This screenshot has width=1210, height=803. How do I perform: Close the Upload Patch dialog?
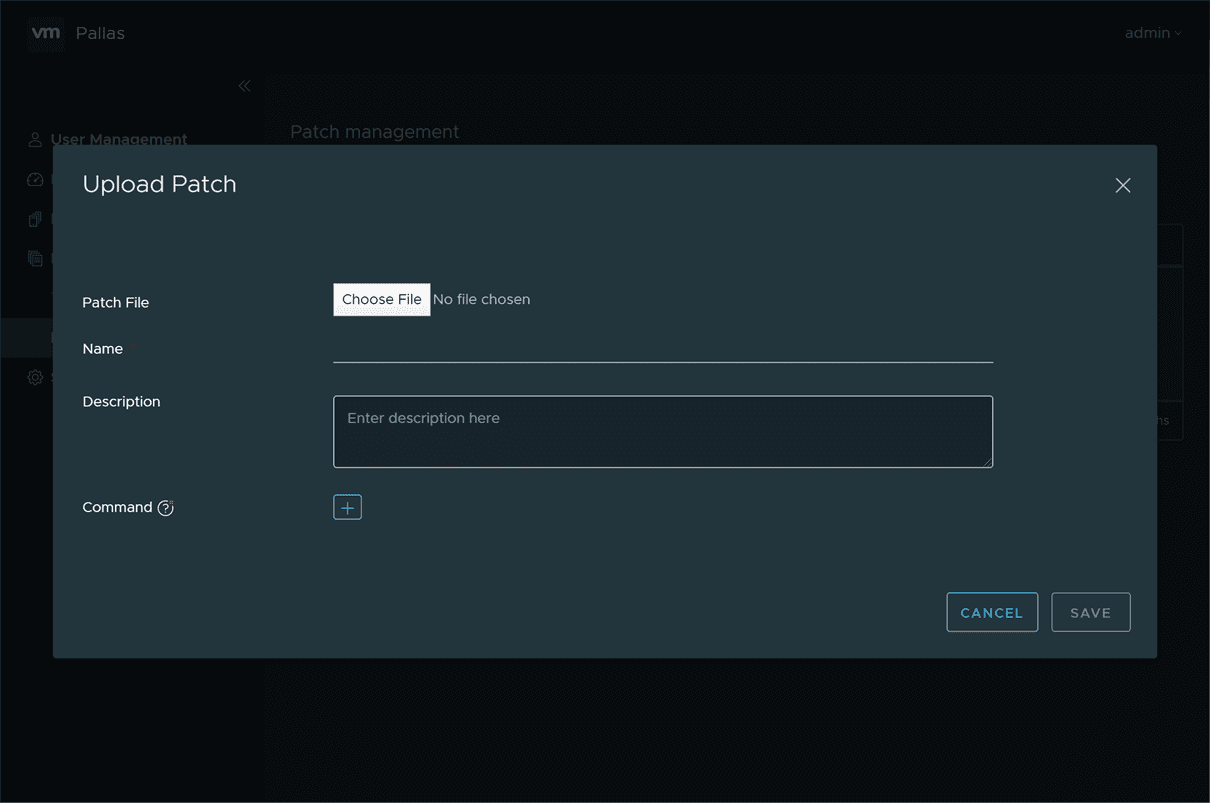1123,185
